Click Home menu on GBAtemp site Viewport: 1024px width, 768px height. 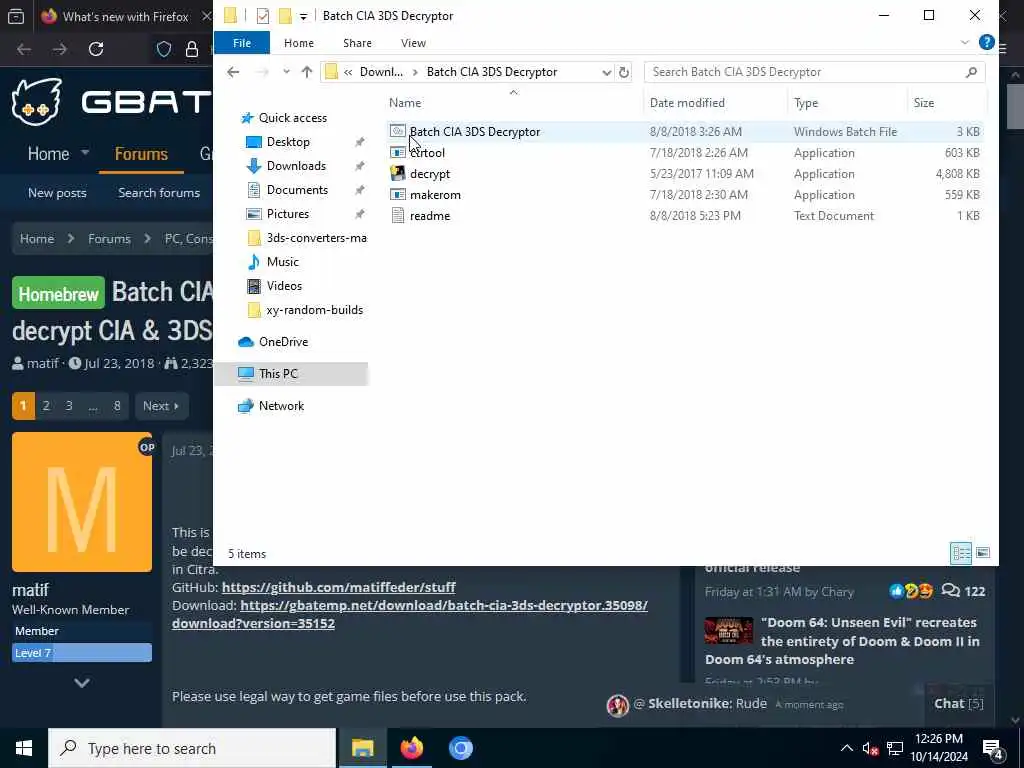pyautogui.click(x=48, y=154)
